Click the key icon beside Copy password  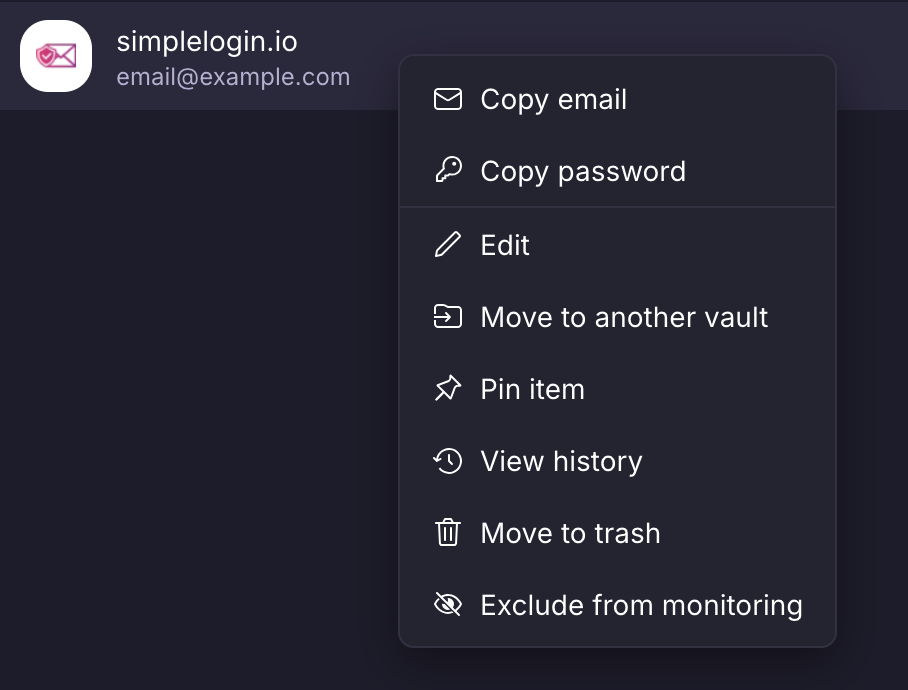tap(448, 171)
